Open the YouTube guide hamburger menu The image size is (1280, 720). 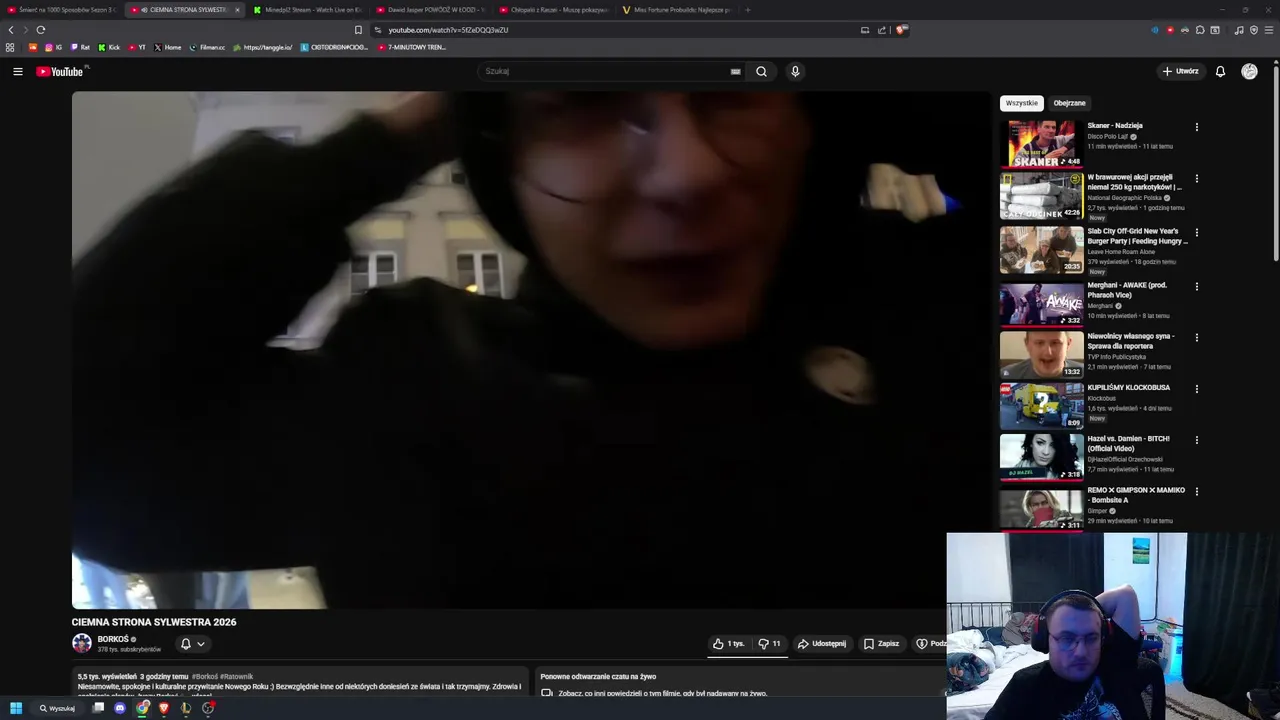(17, 71)
